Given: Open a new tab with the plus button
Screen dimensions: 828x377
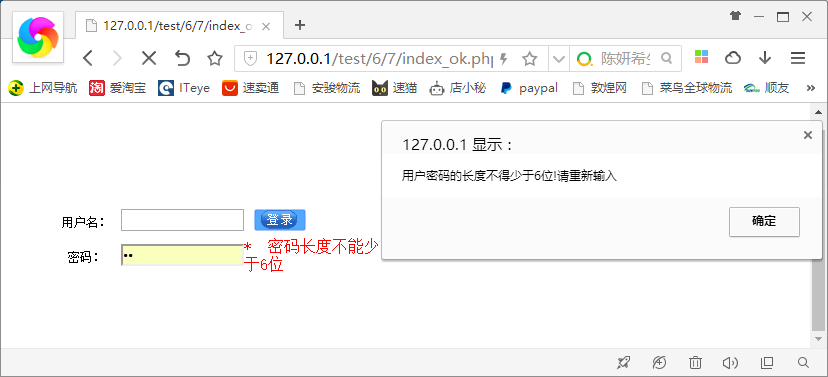Looking at the screenshot, I should tap(300, 25).
